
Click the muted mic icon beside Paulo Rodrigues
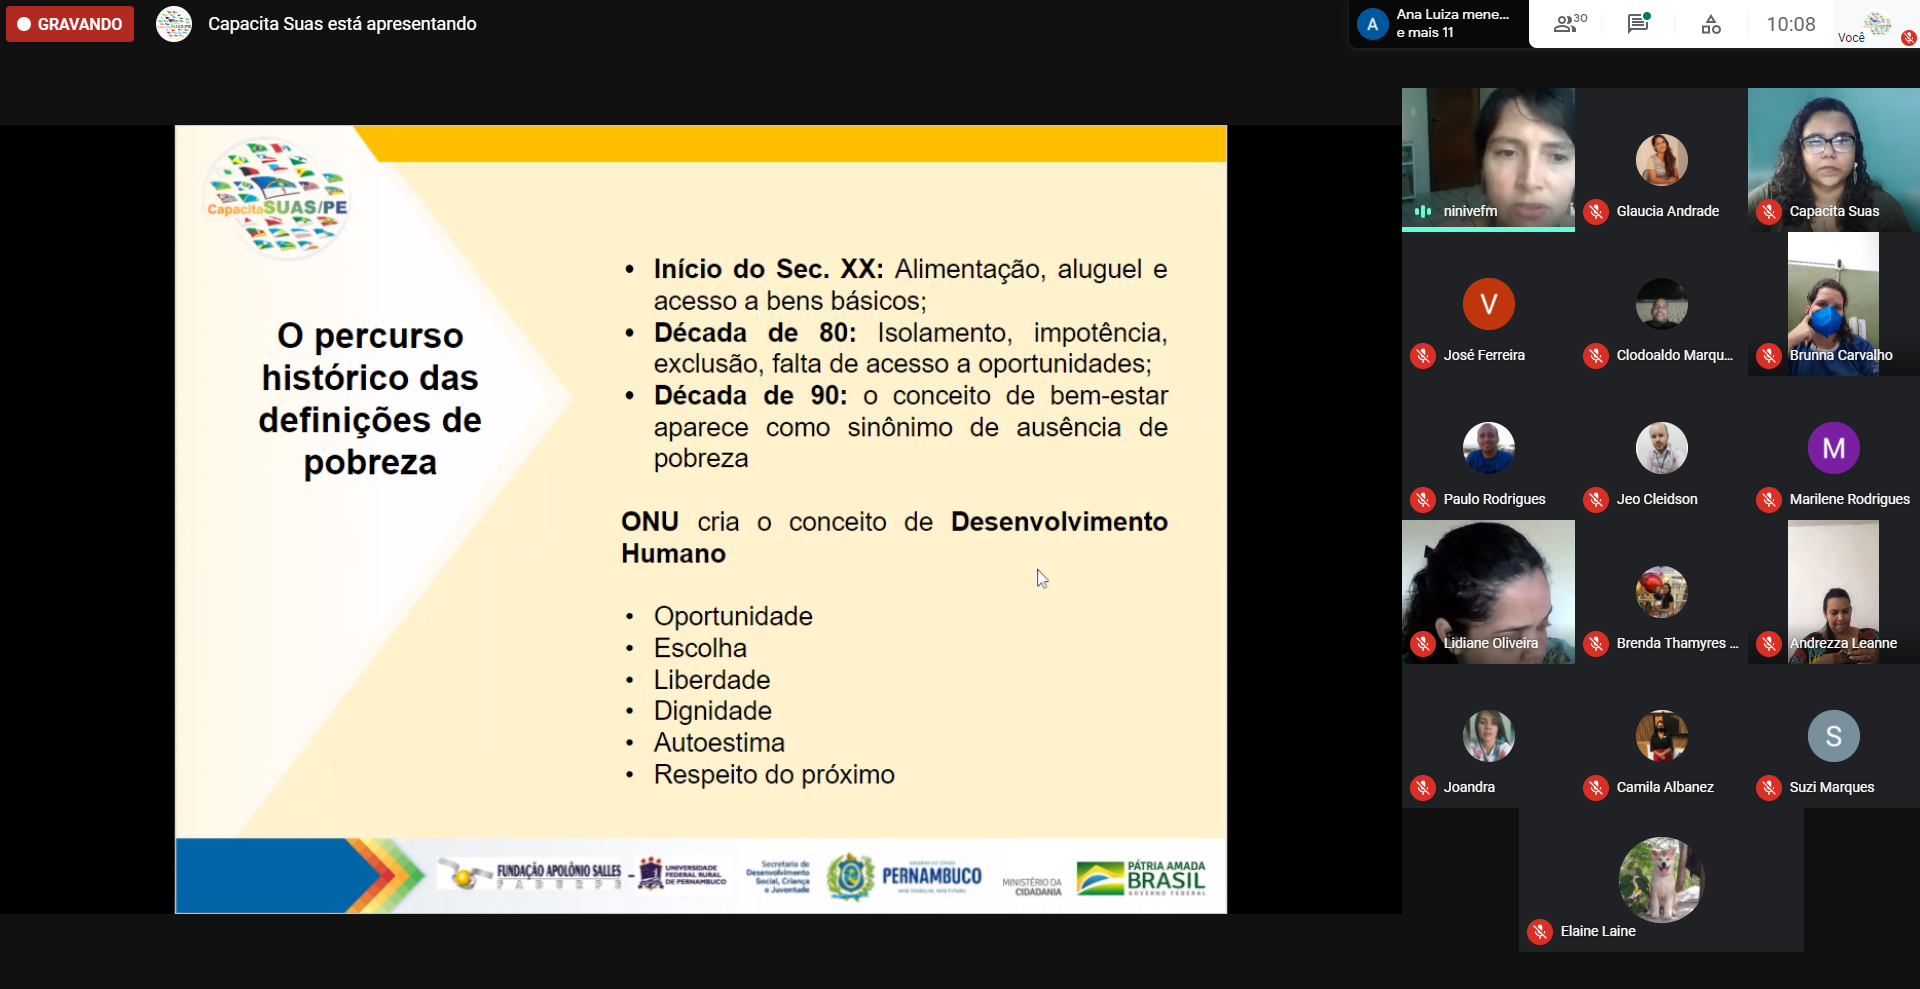pyautogui.click(x=1423, y=500)
